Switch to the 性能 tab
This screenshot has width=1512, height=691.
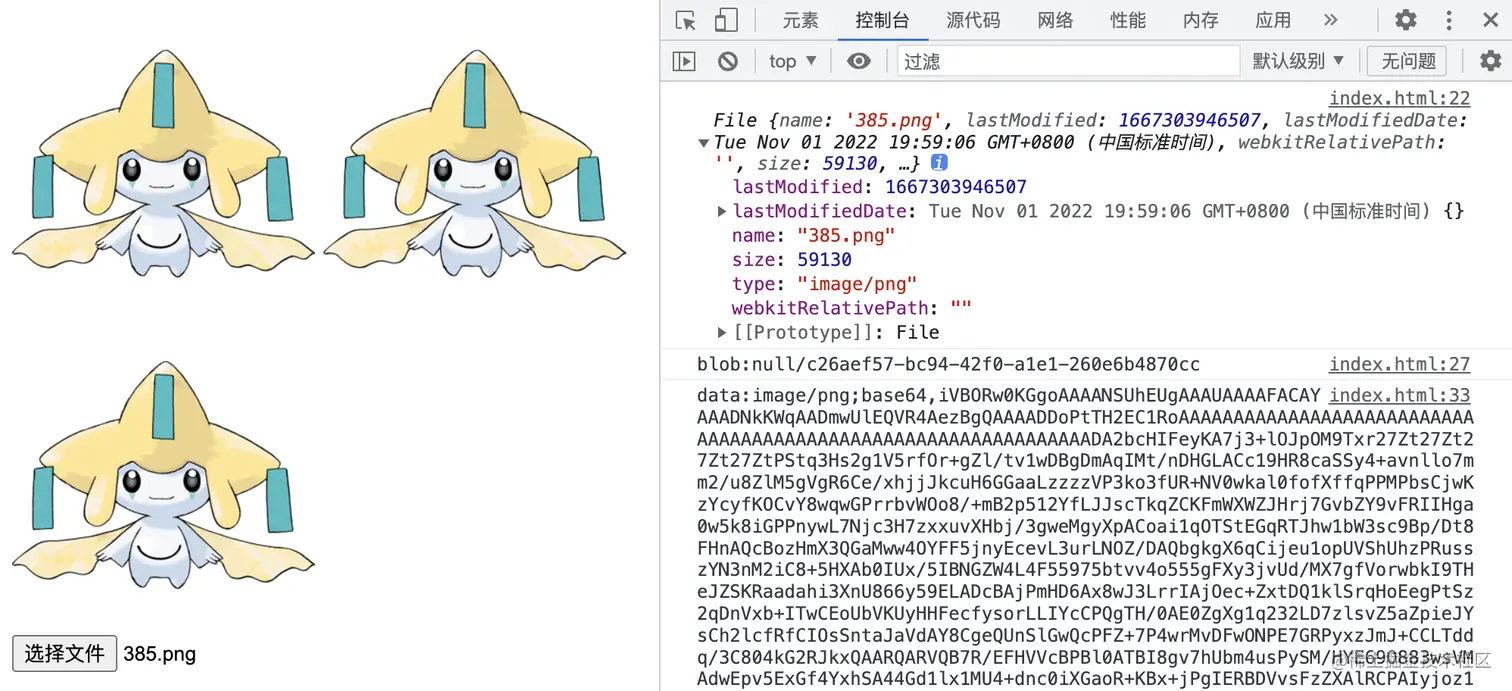pyautogui.click(x=1128, y=20)
